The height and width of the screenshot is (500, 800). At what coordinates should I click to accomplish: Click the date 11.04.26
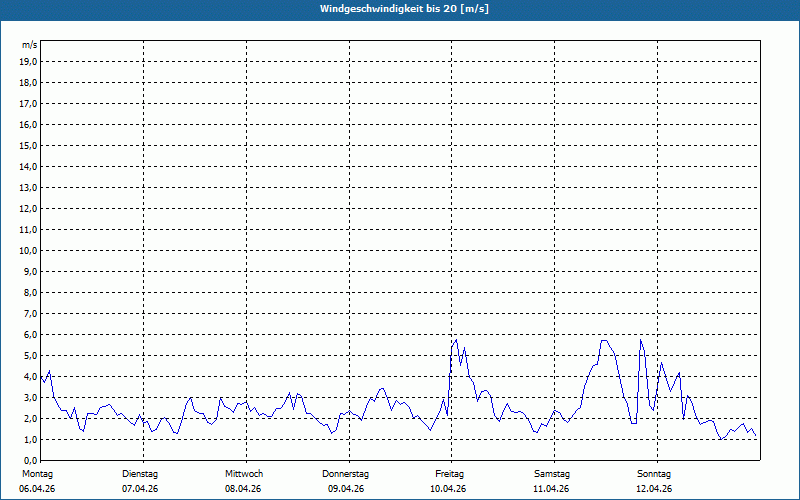point(551,489)
